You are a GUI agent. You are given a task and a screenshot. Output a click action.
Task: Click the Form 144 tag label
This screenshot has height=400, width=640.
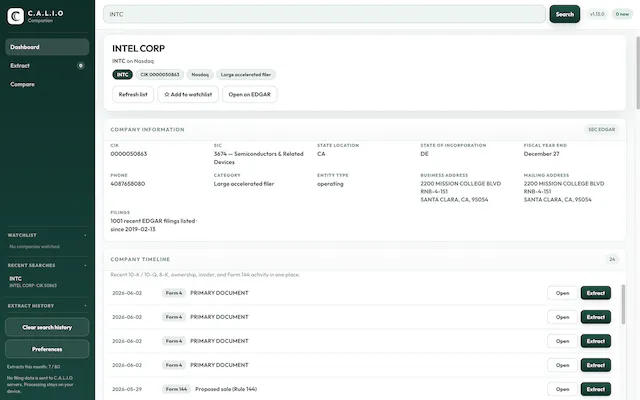pos(176,389)
